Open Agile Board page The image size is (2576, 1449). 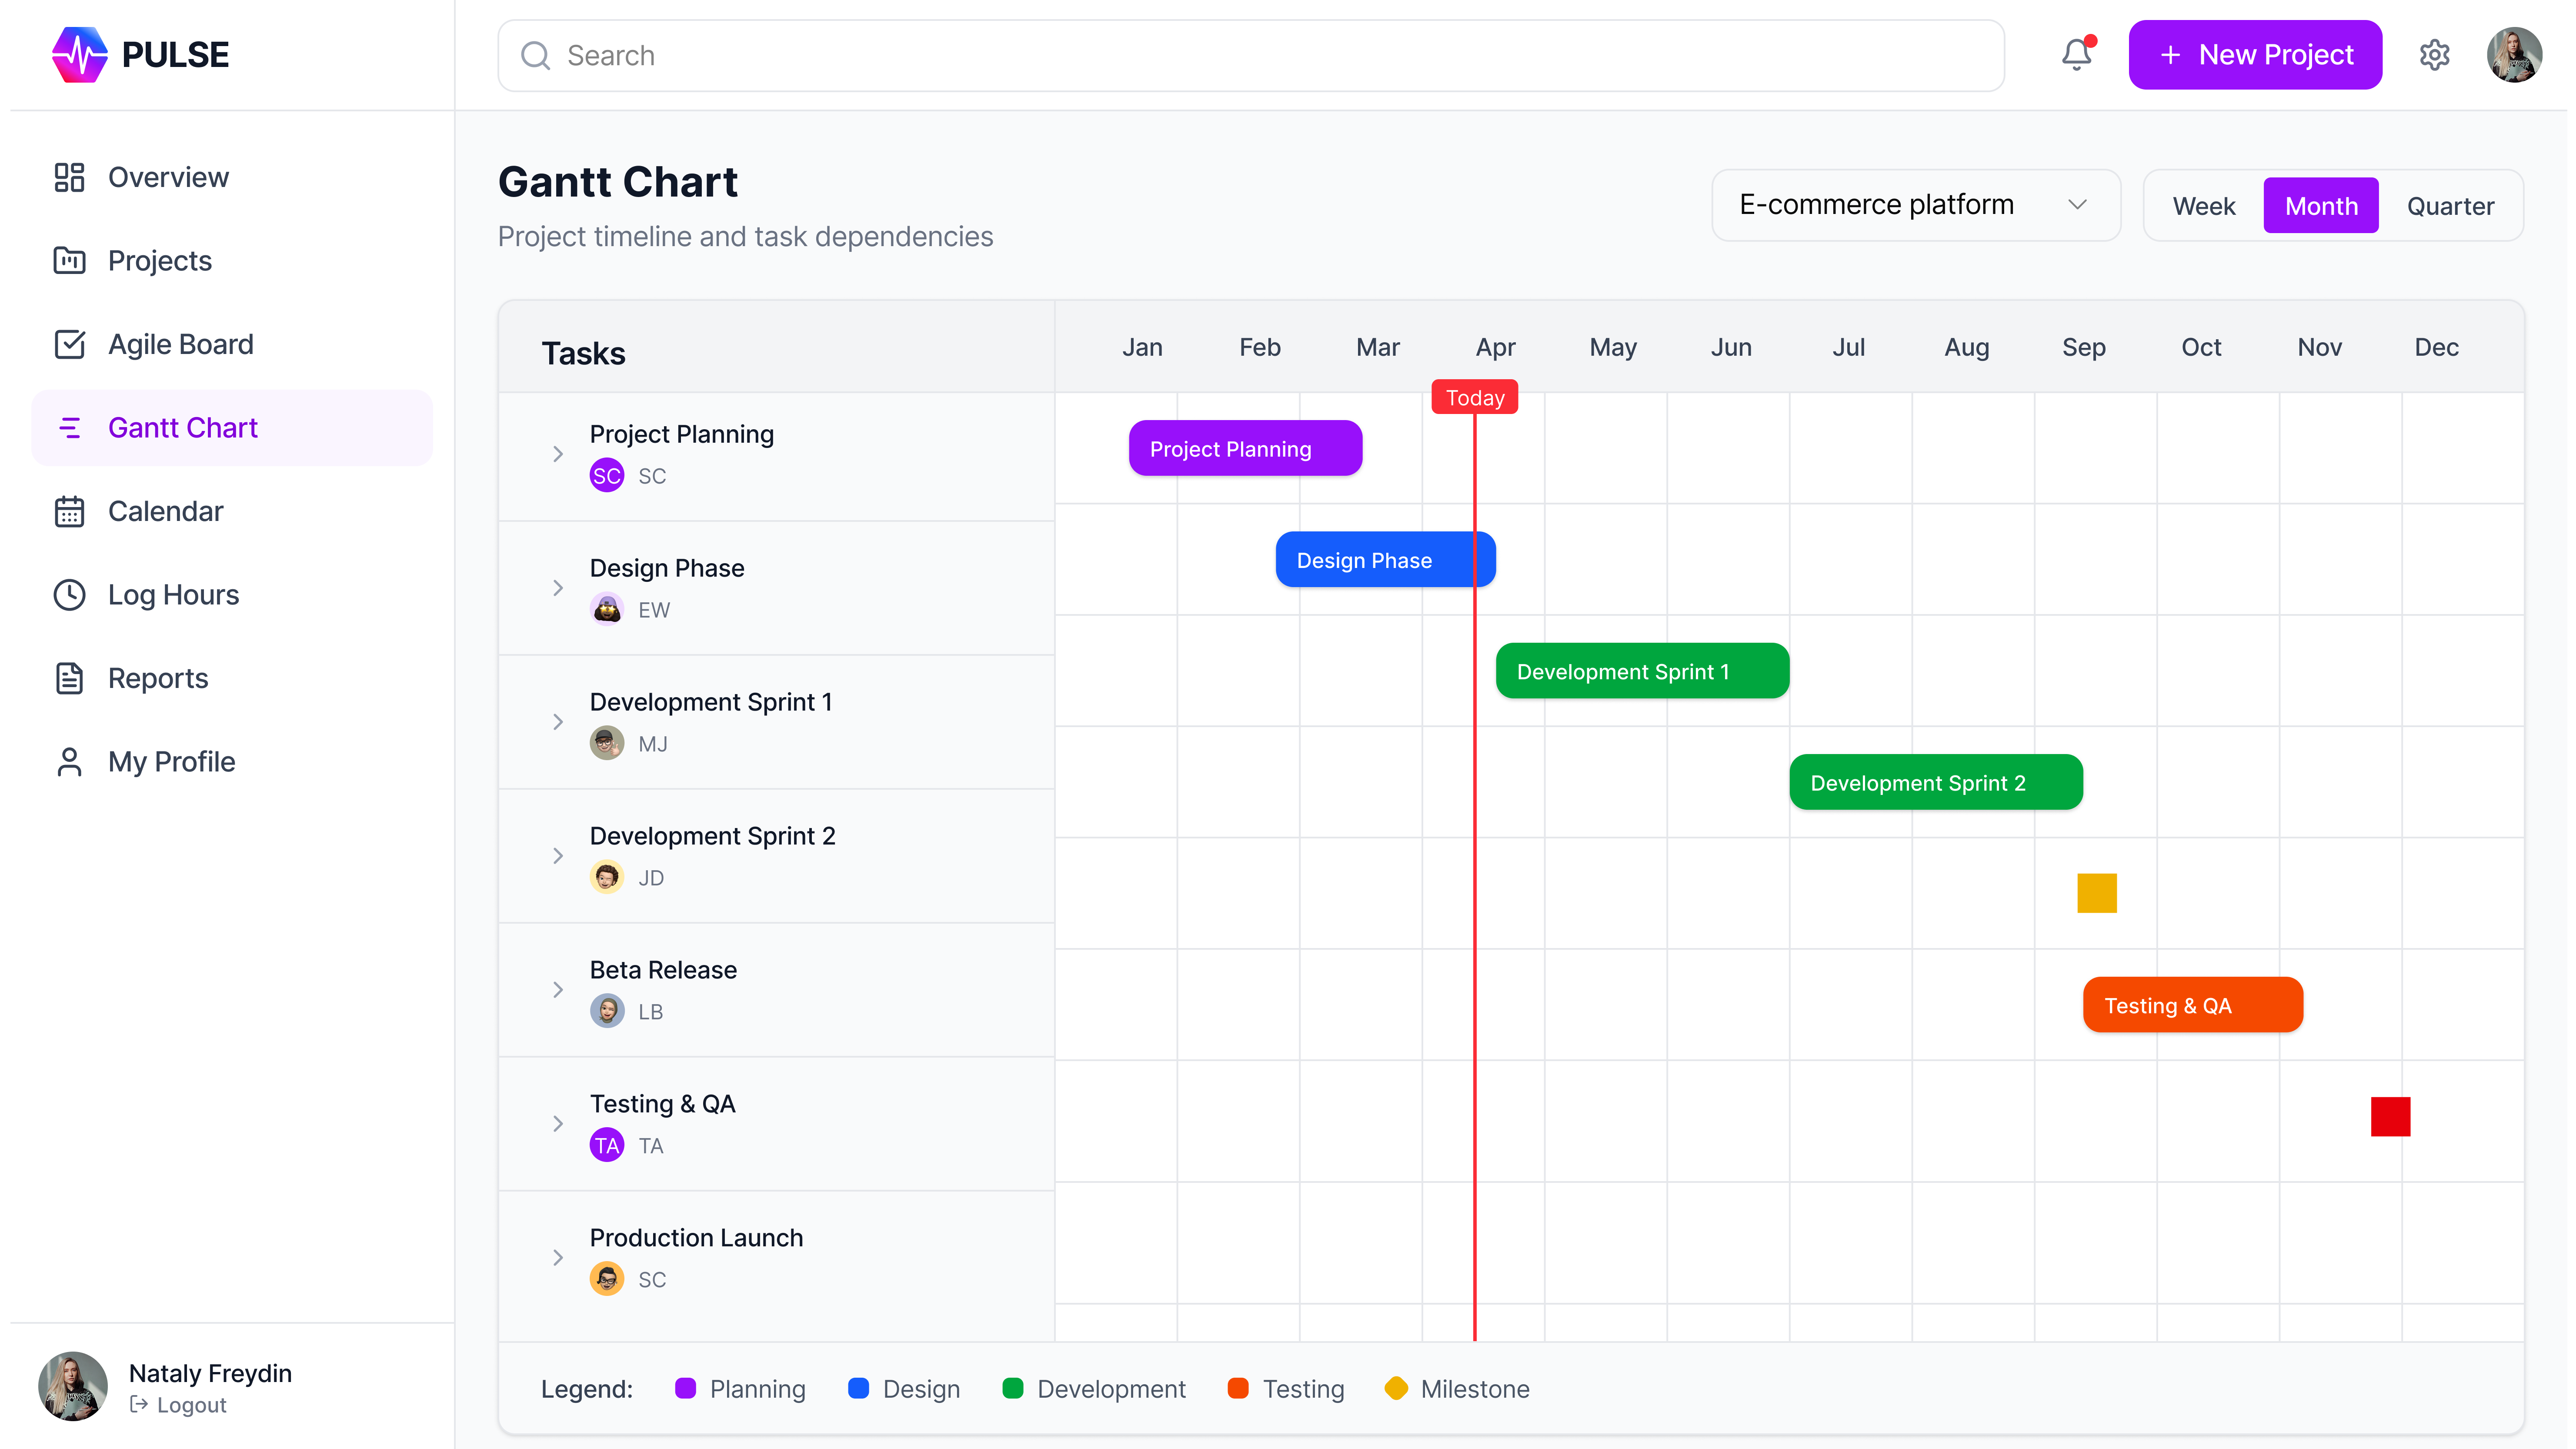[x=232, y=344]
